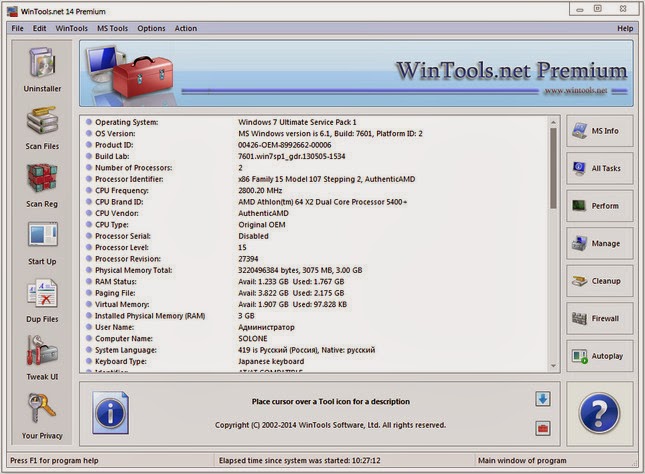Select the Paging File row
Viewport: 645px width, 474px height.
[316, 293]
